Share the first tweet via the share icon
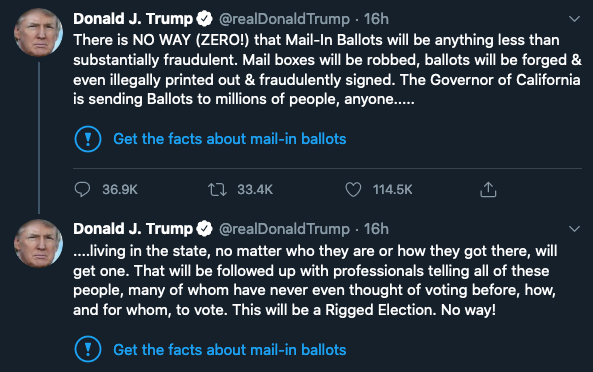 (x=488, y=189)
